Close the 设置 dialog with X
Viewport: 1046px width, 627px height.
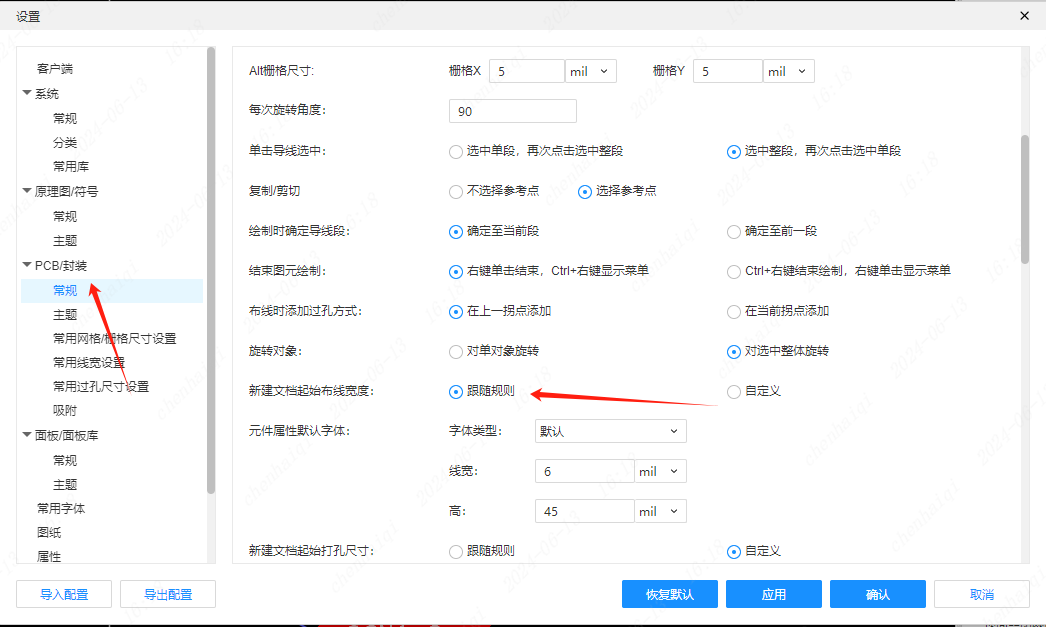pos(1023,16)
